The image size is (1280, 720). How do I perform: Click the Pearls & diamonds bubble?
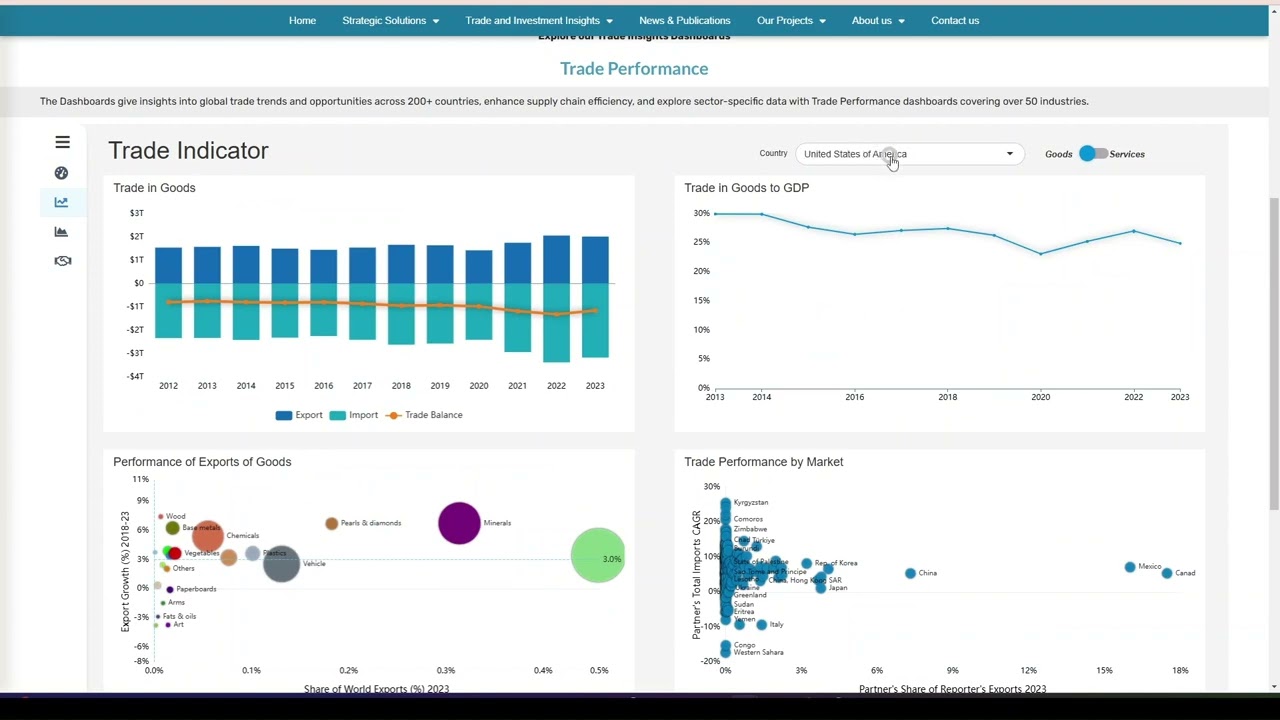tap(331, 523)
